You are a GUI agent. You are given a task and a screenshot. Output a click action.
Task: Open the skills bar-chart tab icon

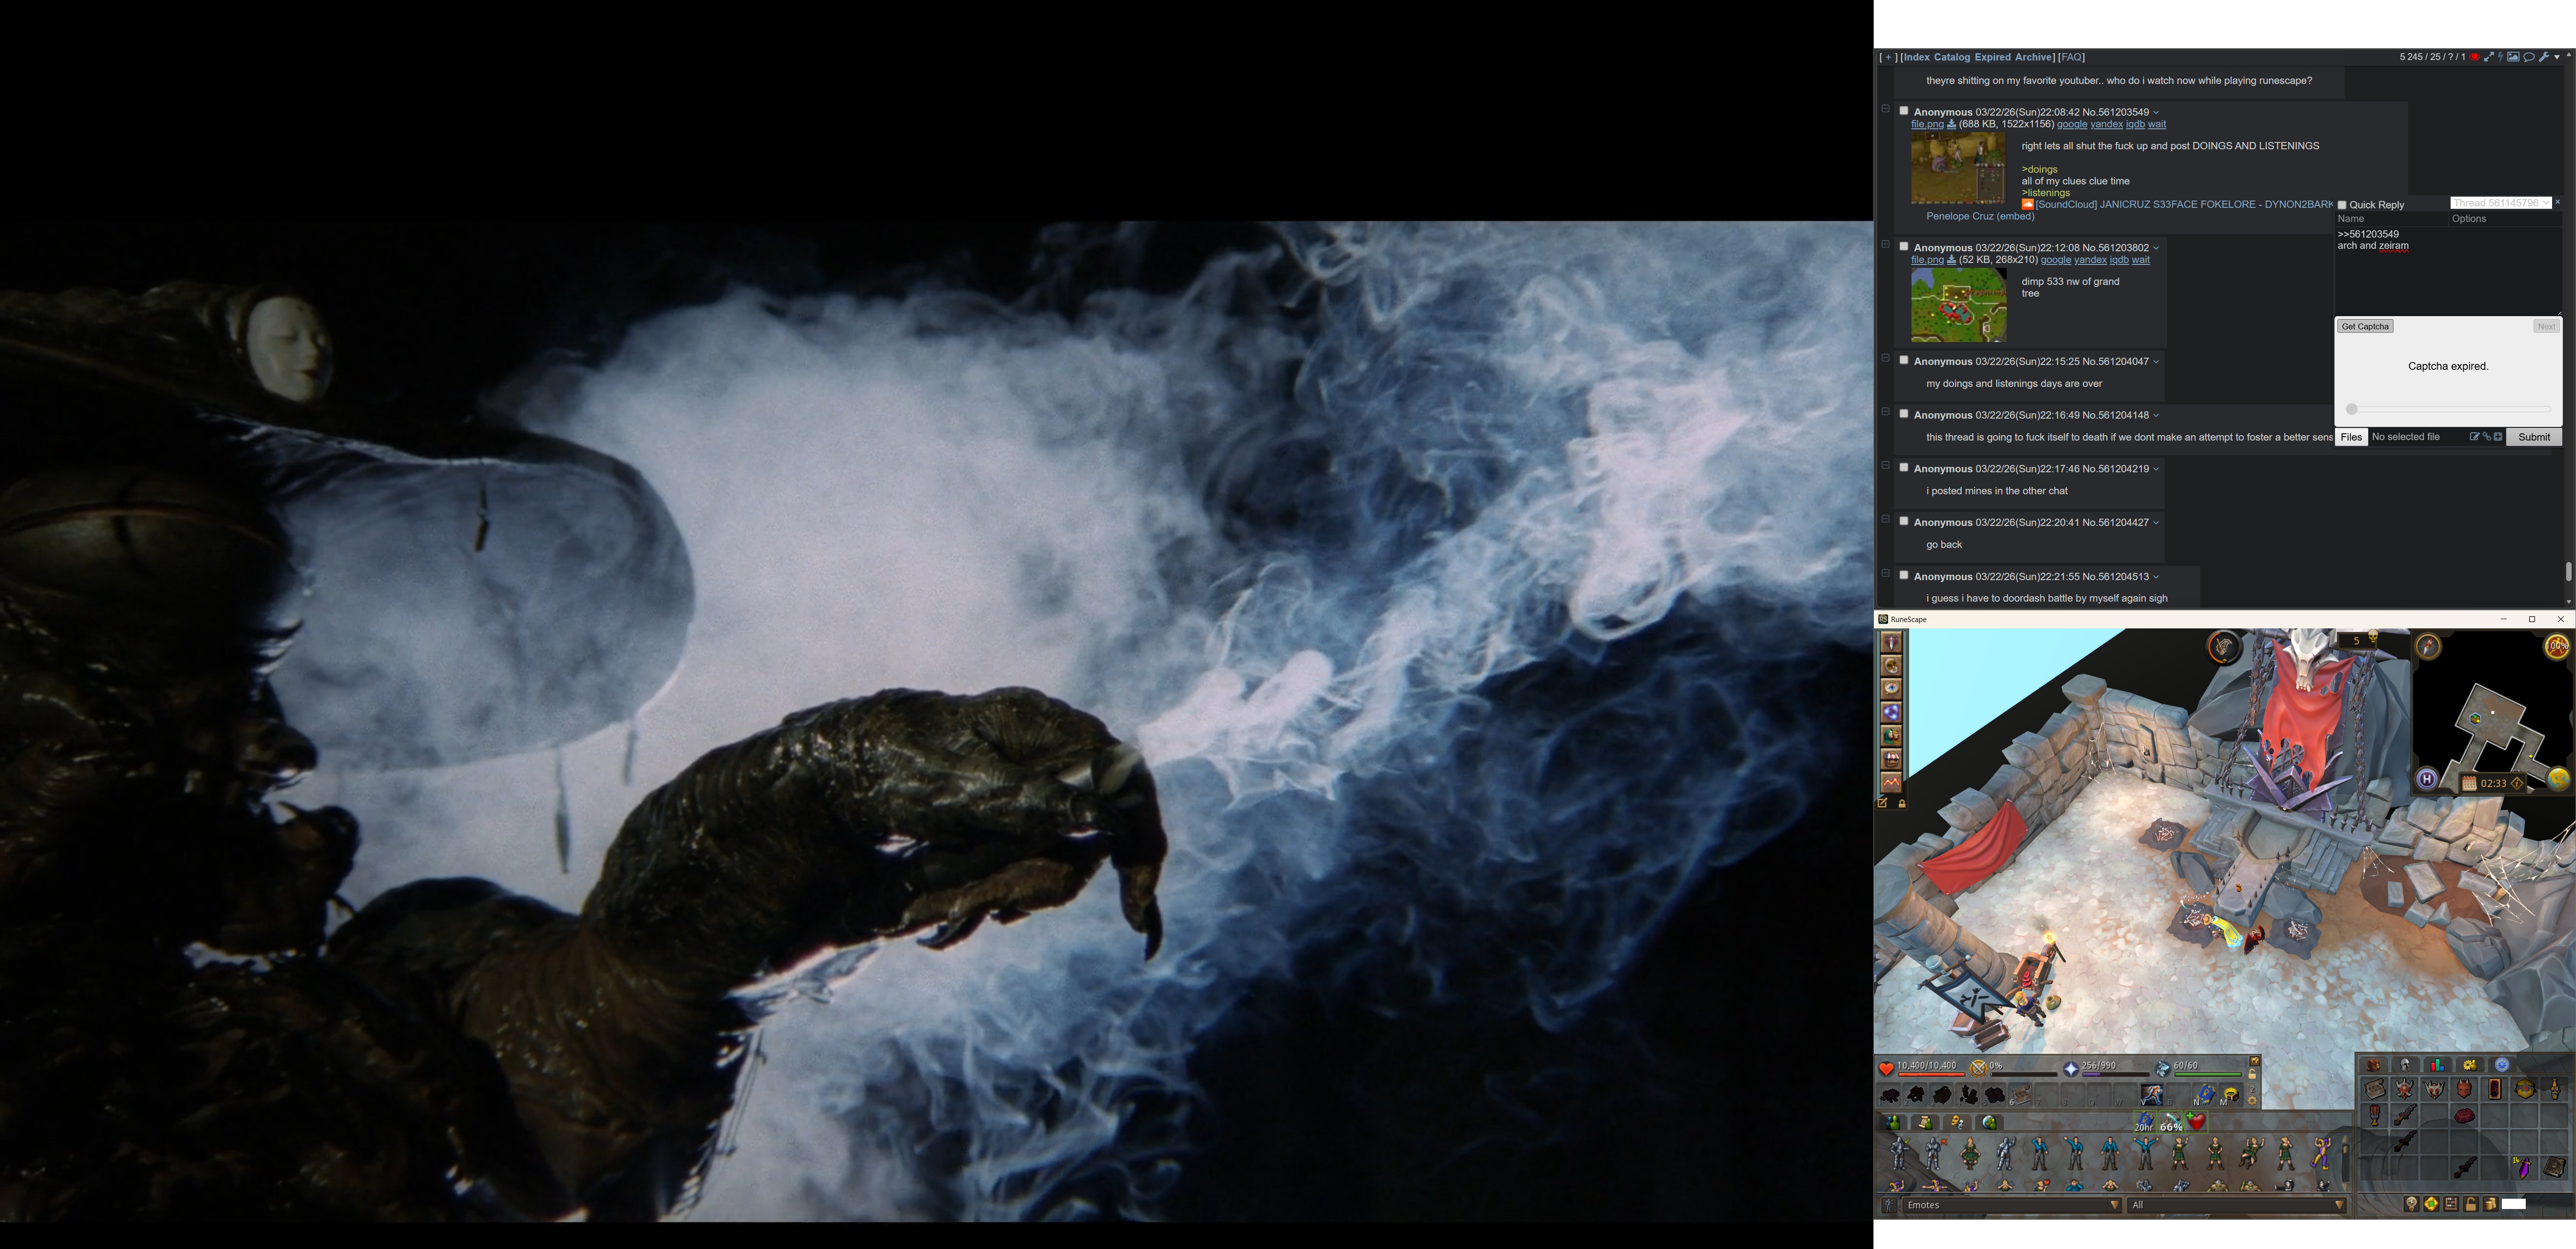(2438, 1065)
